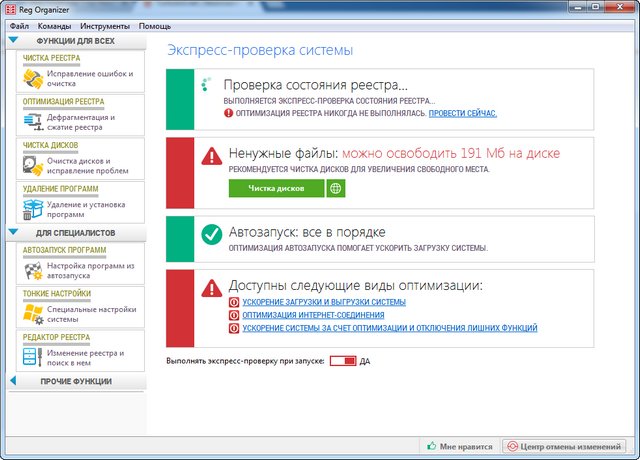The image size is (640, 460).
Task: Click red icon beside ОПТИМИЗАЦИЯ ИНТЕРНЕТ-СОЕДИНЕНИЯ
Action: coord(234,315)
